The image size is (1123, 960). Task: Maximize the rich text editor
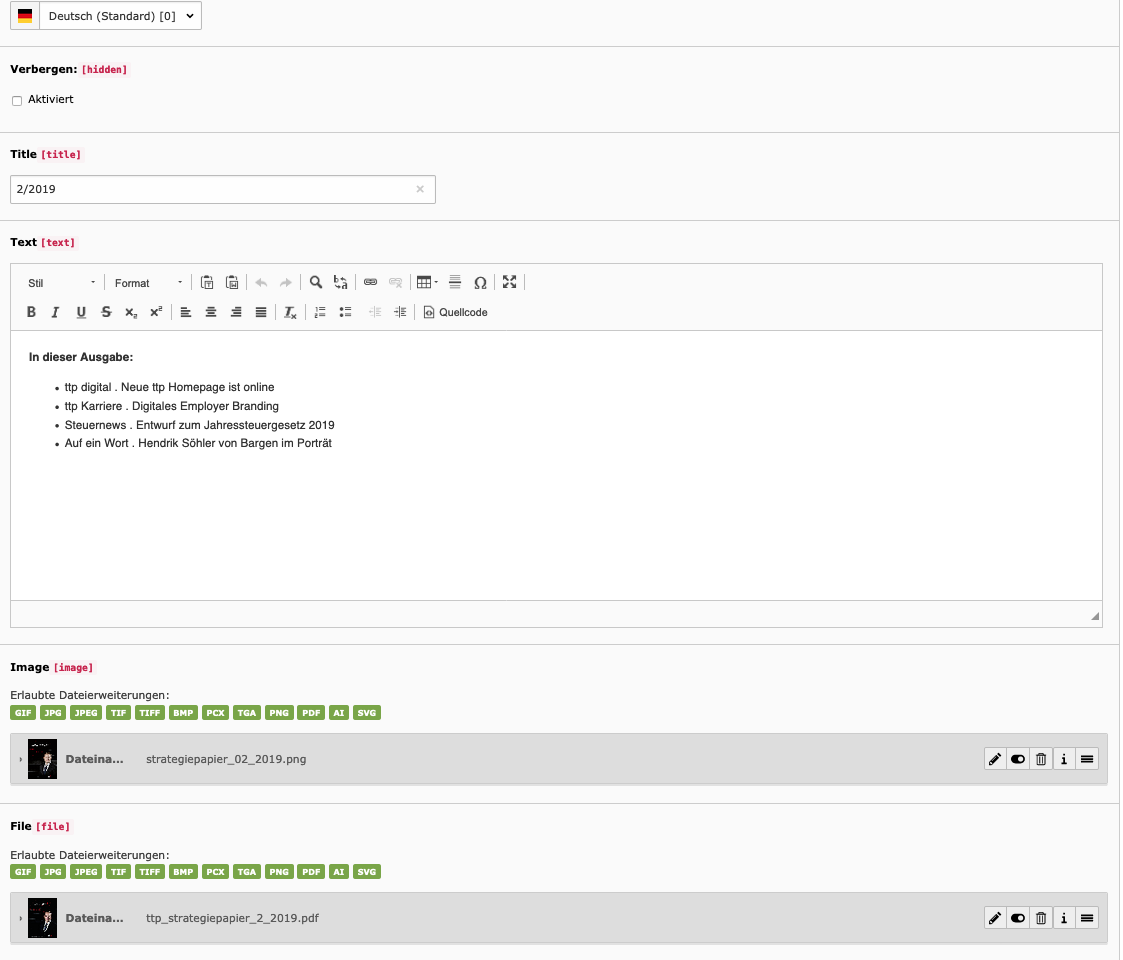click(510, 283)
